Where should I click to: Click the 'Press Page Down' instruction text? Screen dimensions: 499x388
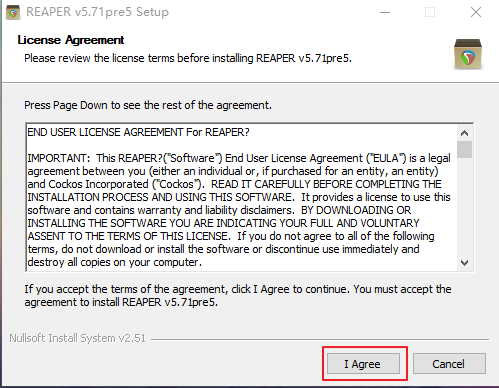(x=148, y=105)
